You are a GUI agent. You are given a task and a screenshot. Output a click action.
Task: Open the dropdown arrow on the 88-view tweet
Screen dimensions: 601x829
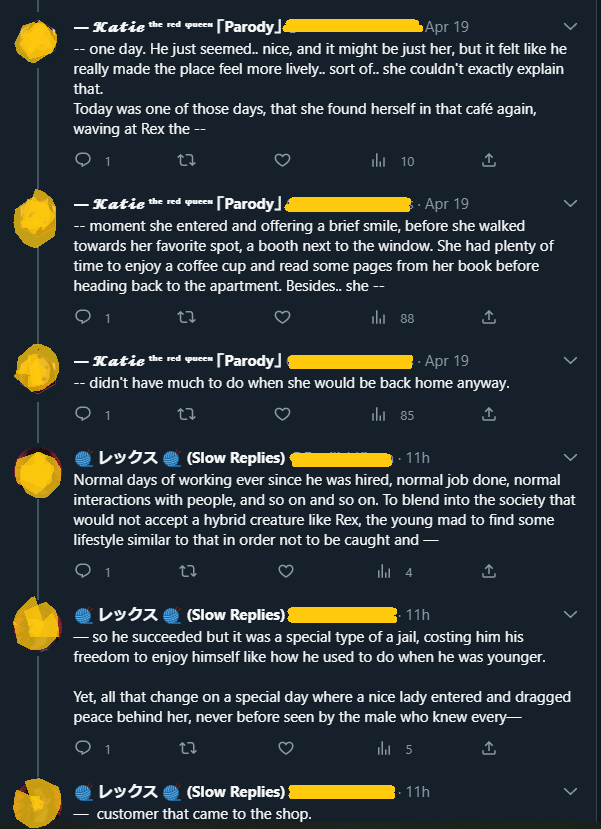click(x=570, y=202)
